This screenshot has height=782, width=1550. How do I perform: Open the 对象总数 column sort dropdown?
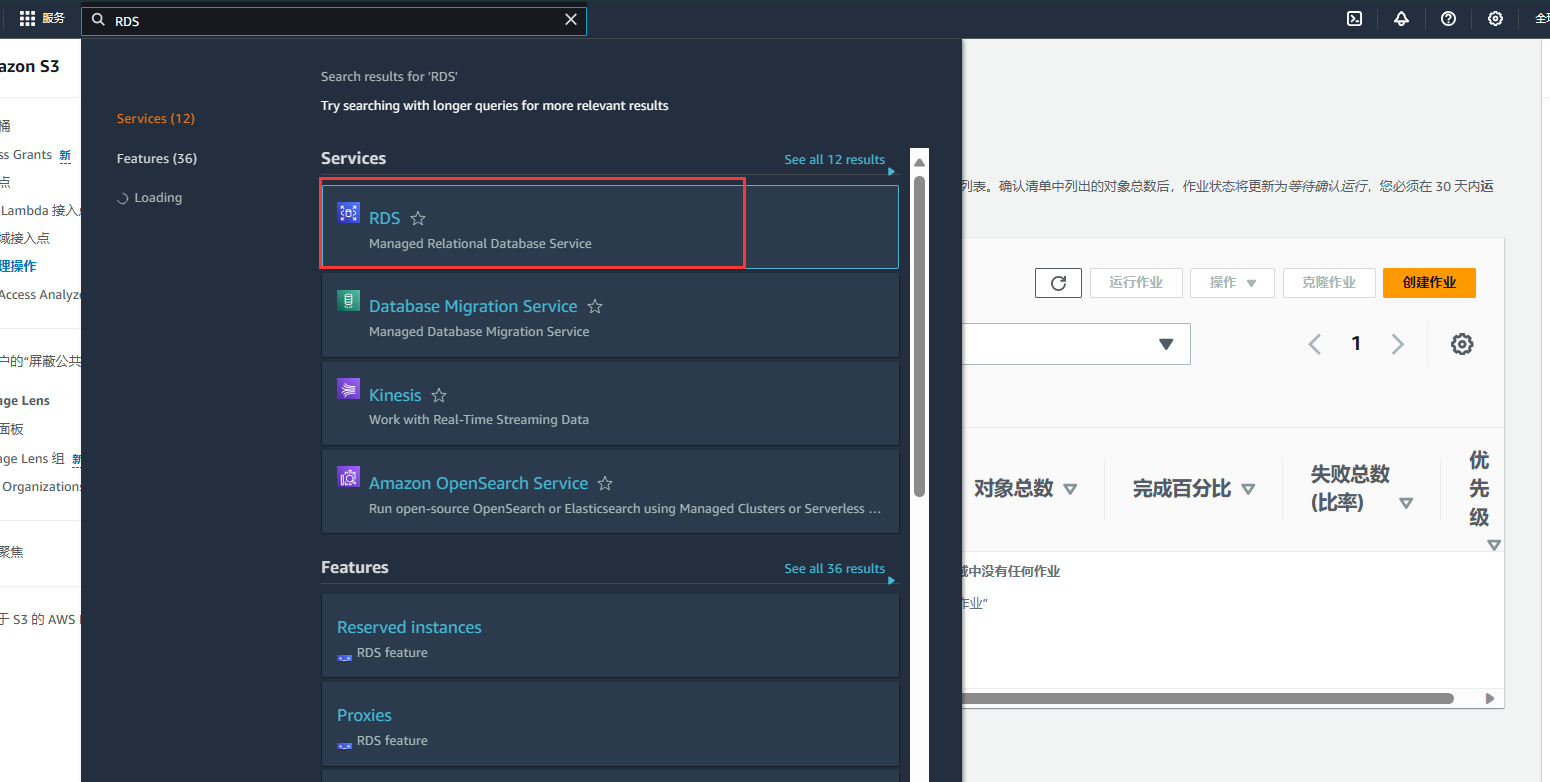[1071, 488]
